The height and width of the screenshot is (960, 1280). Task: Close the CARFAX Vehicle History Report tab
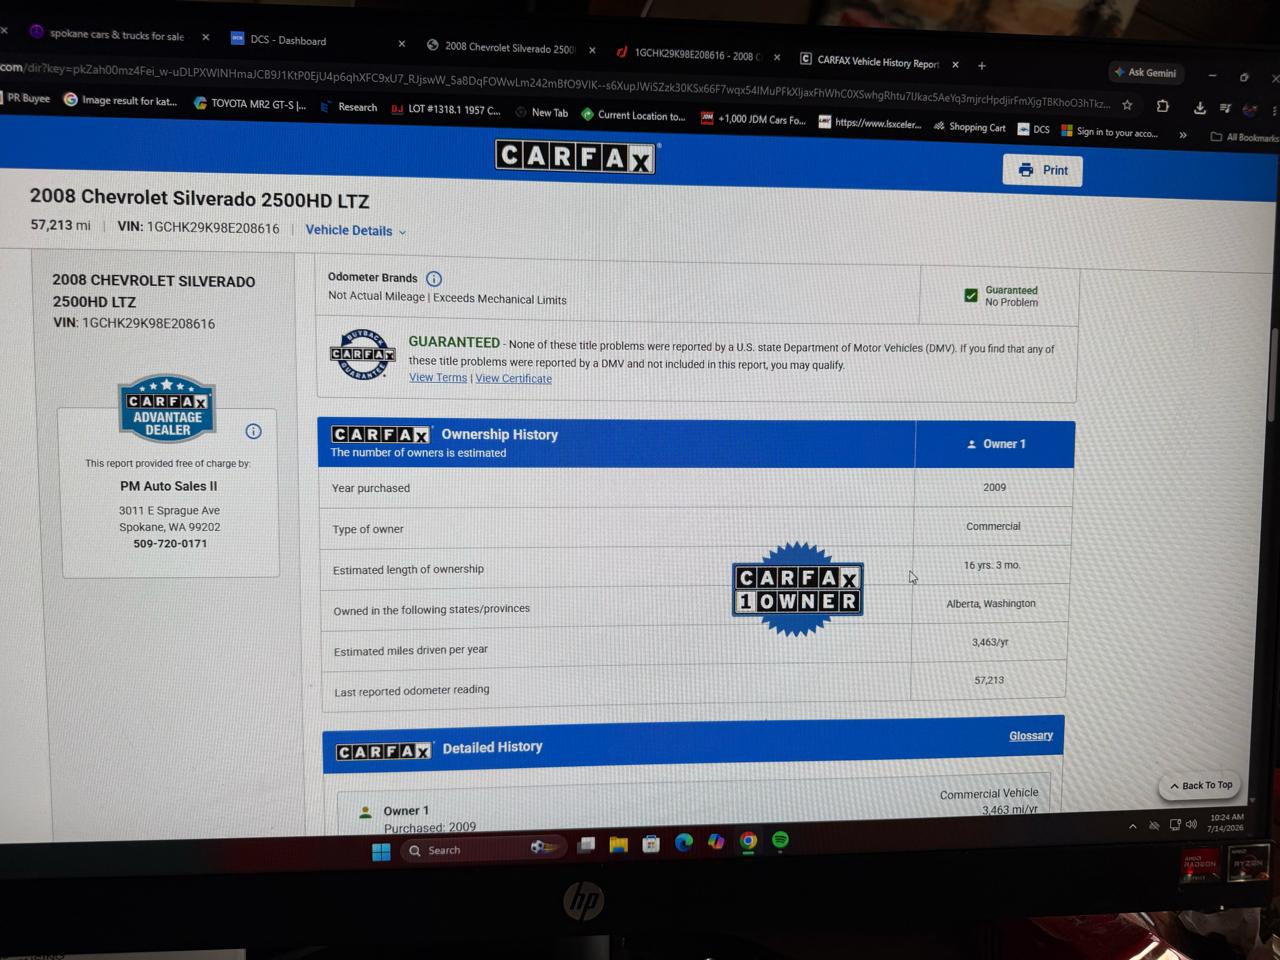(x=955, y=65)
